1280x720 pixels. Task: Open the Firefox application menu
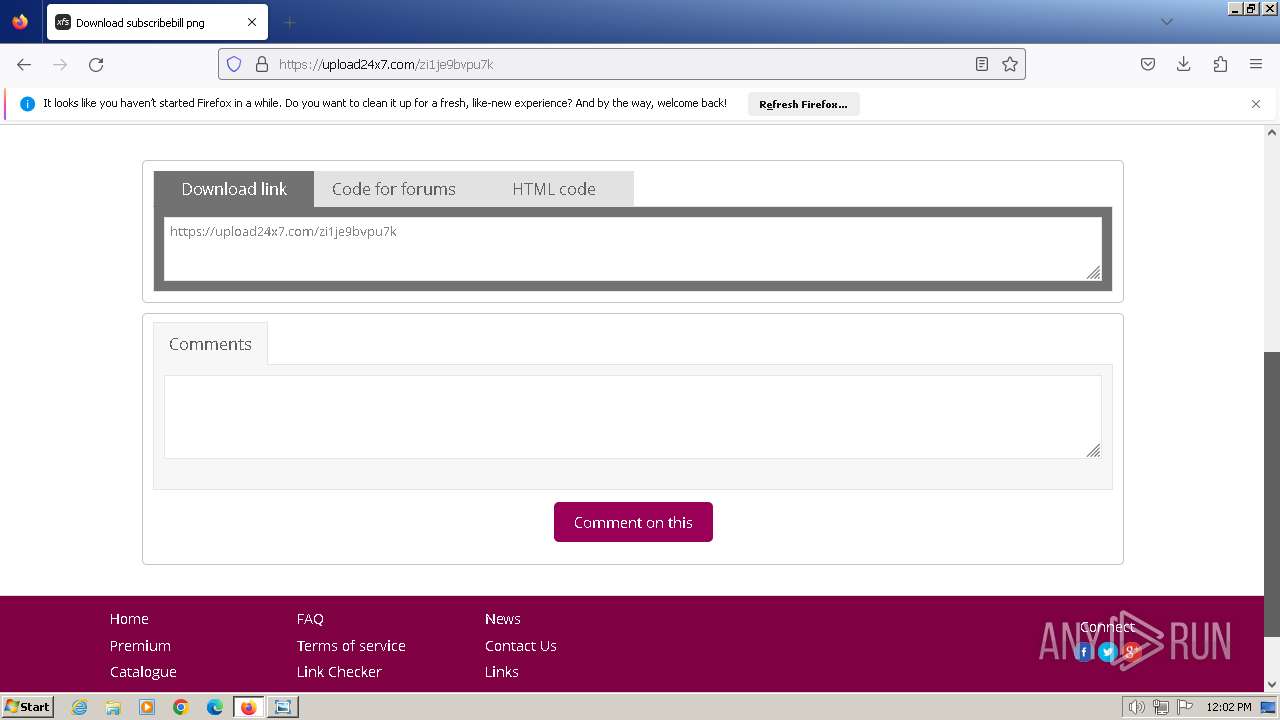click(x=1256, y=64)
